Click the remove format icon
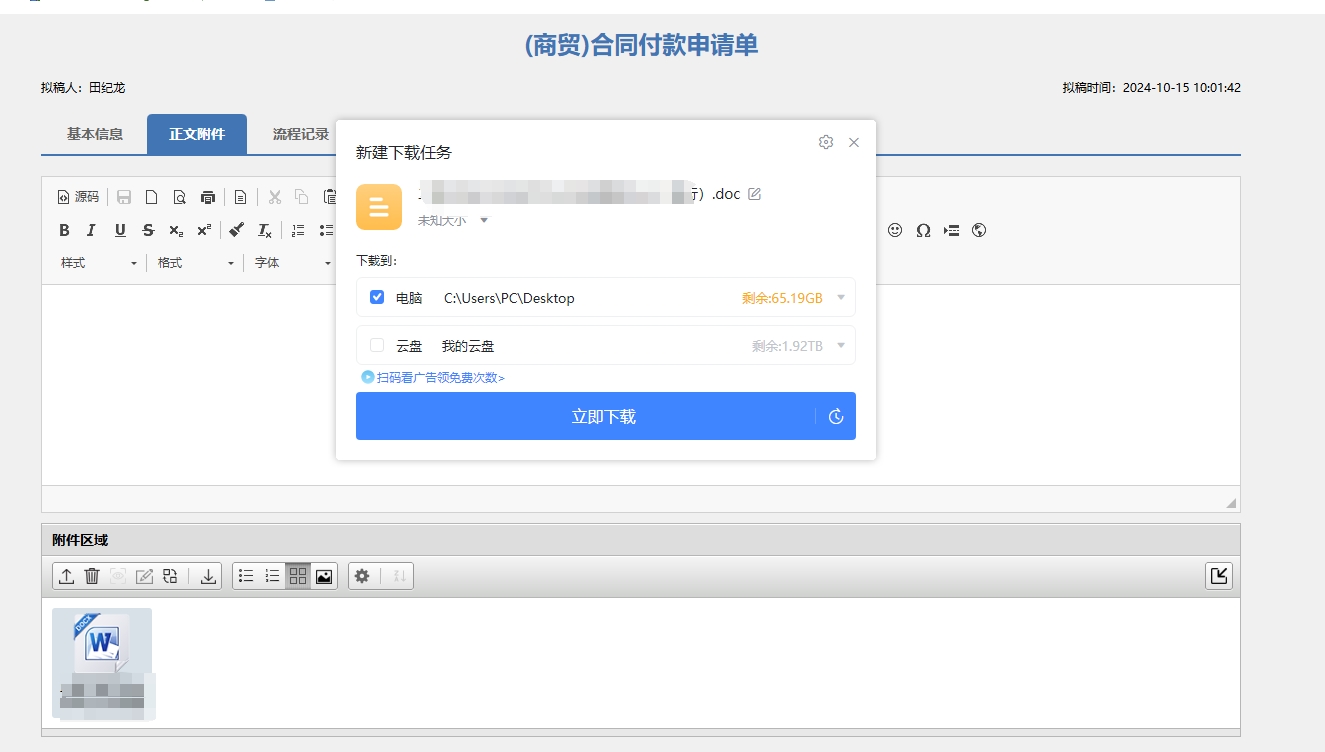The height and width of the screenshot is (752, 1325). 265,230
